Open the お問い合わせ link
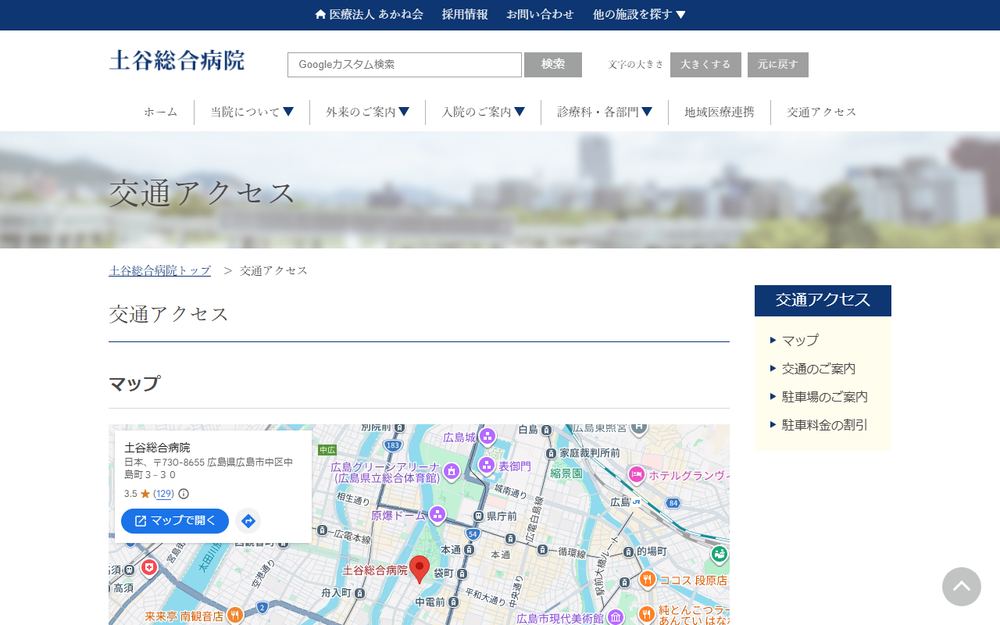This screenshot has width=1000, height=625. [x=540, y=14]
